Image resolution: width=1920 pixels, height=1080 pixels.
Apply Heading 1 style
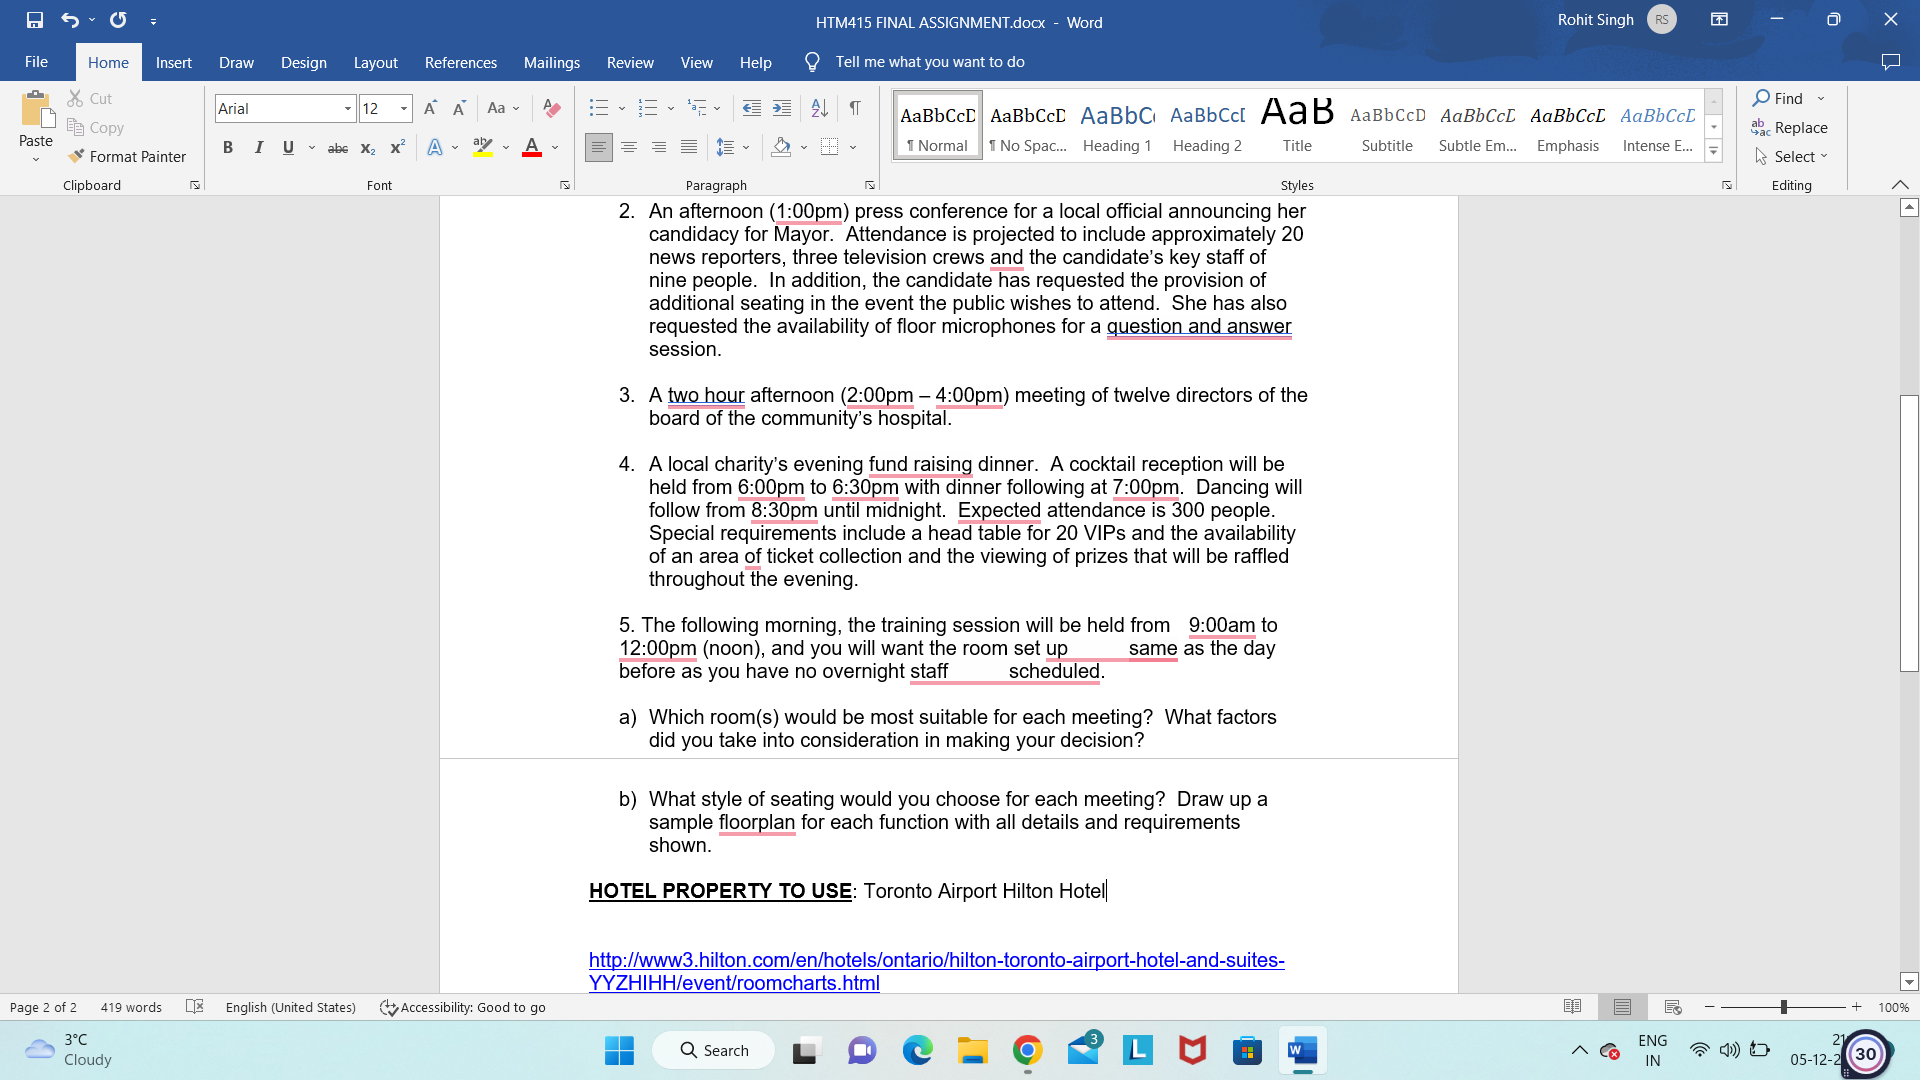[1117, 124]
